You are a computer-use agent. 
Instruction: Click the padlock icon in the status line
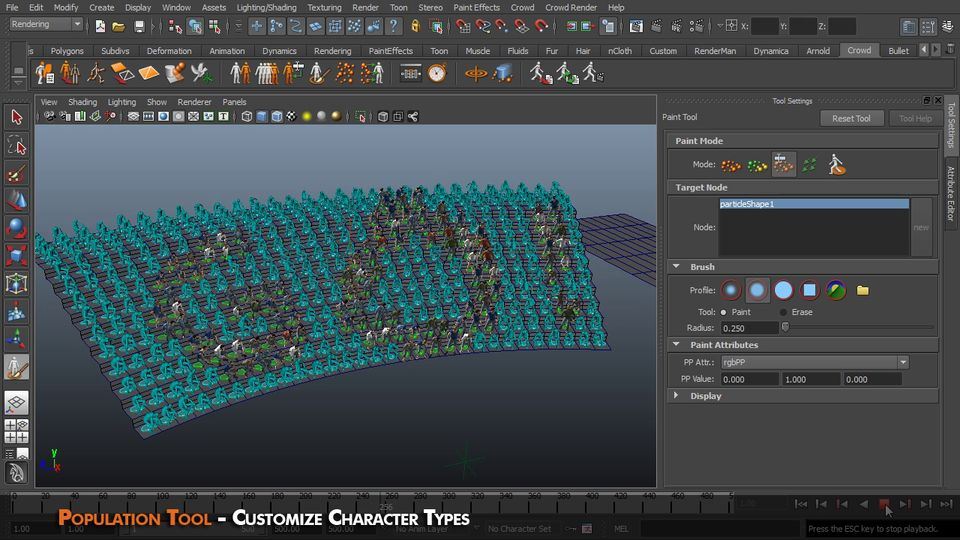[415, 25]
